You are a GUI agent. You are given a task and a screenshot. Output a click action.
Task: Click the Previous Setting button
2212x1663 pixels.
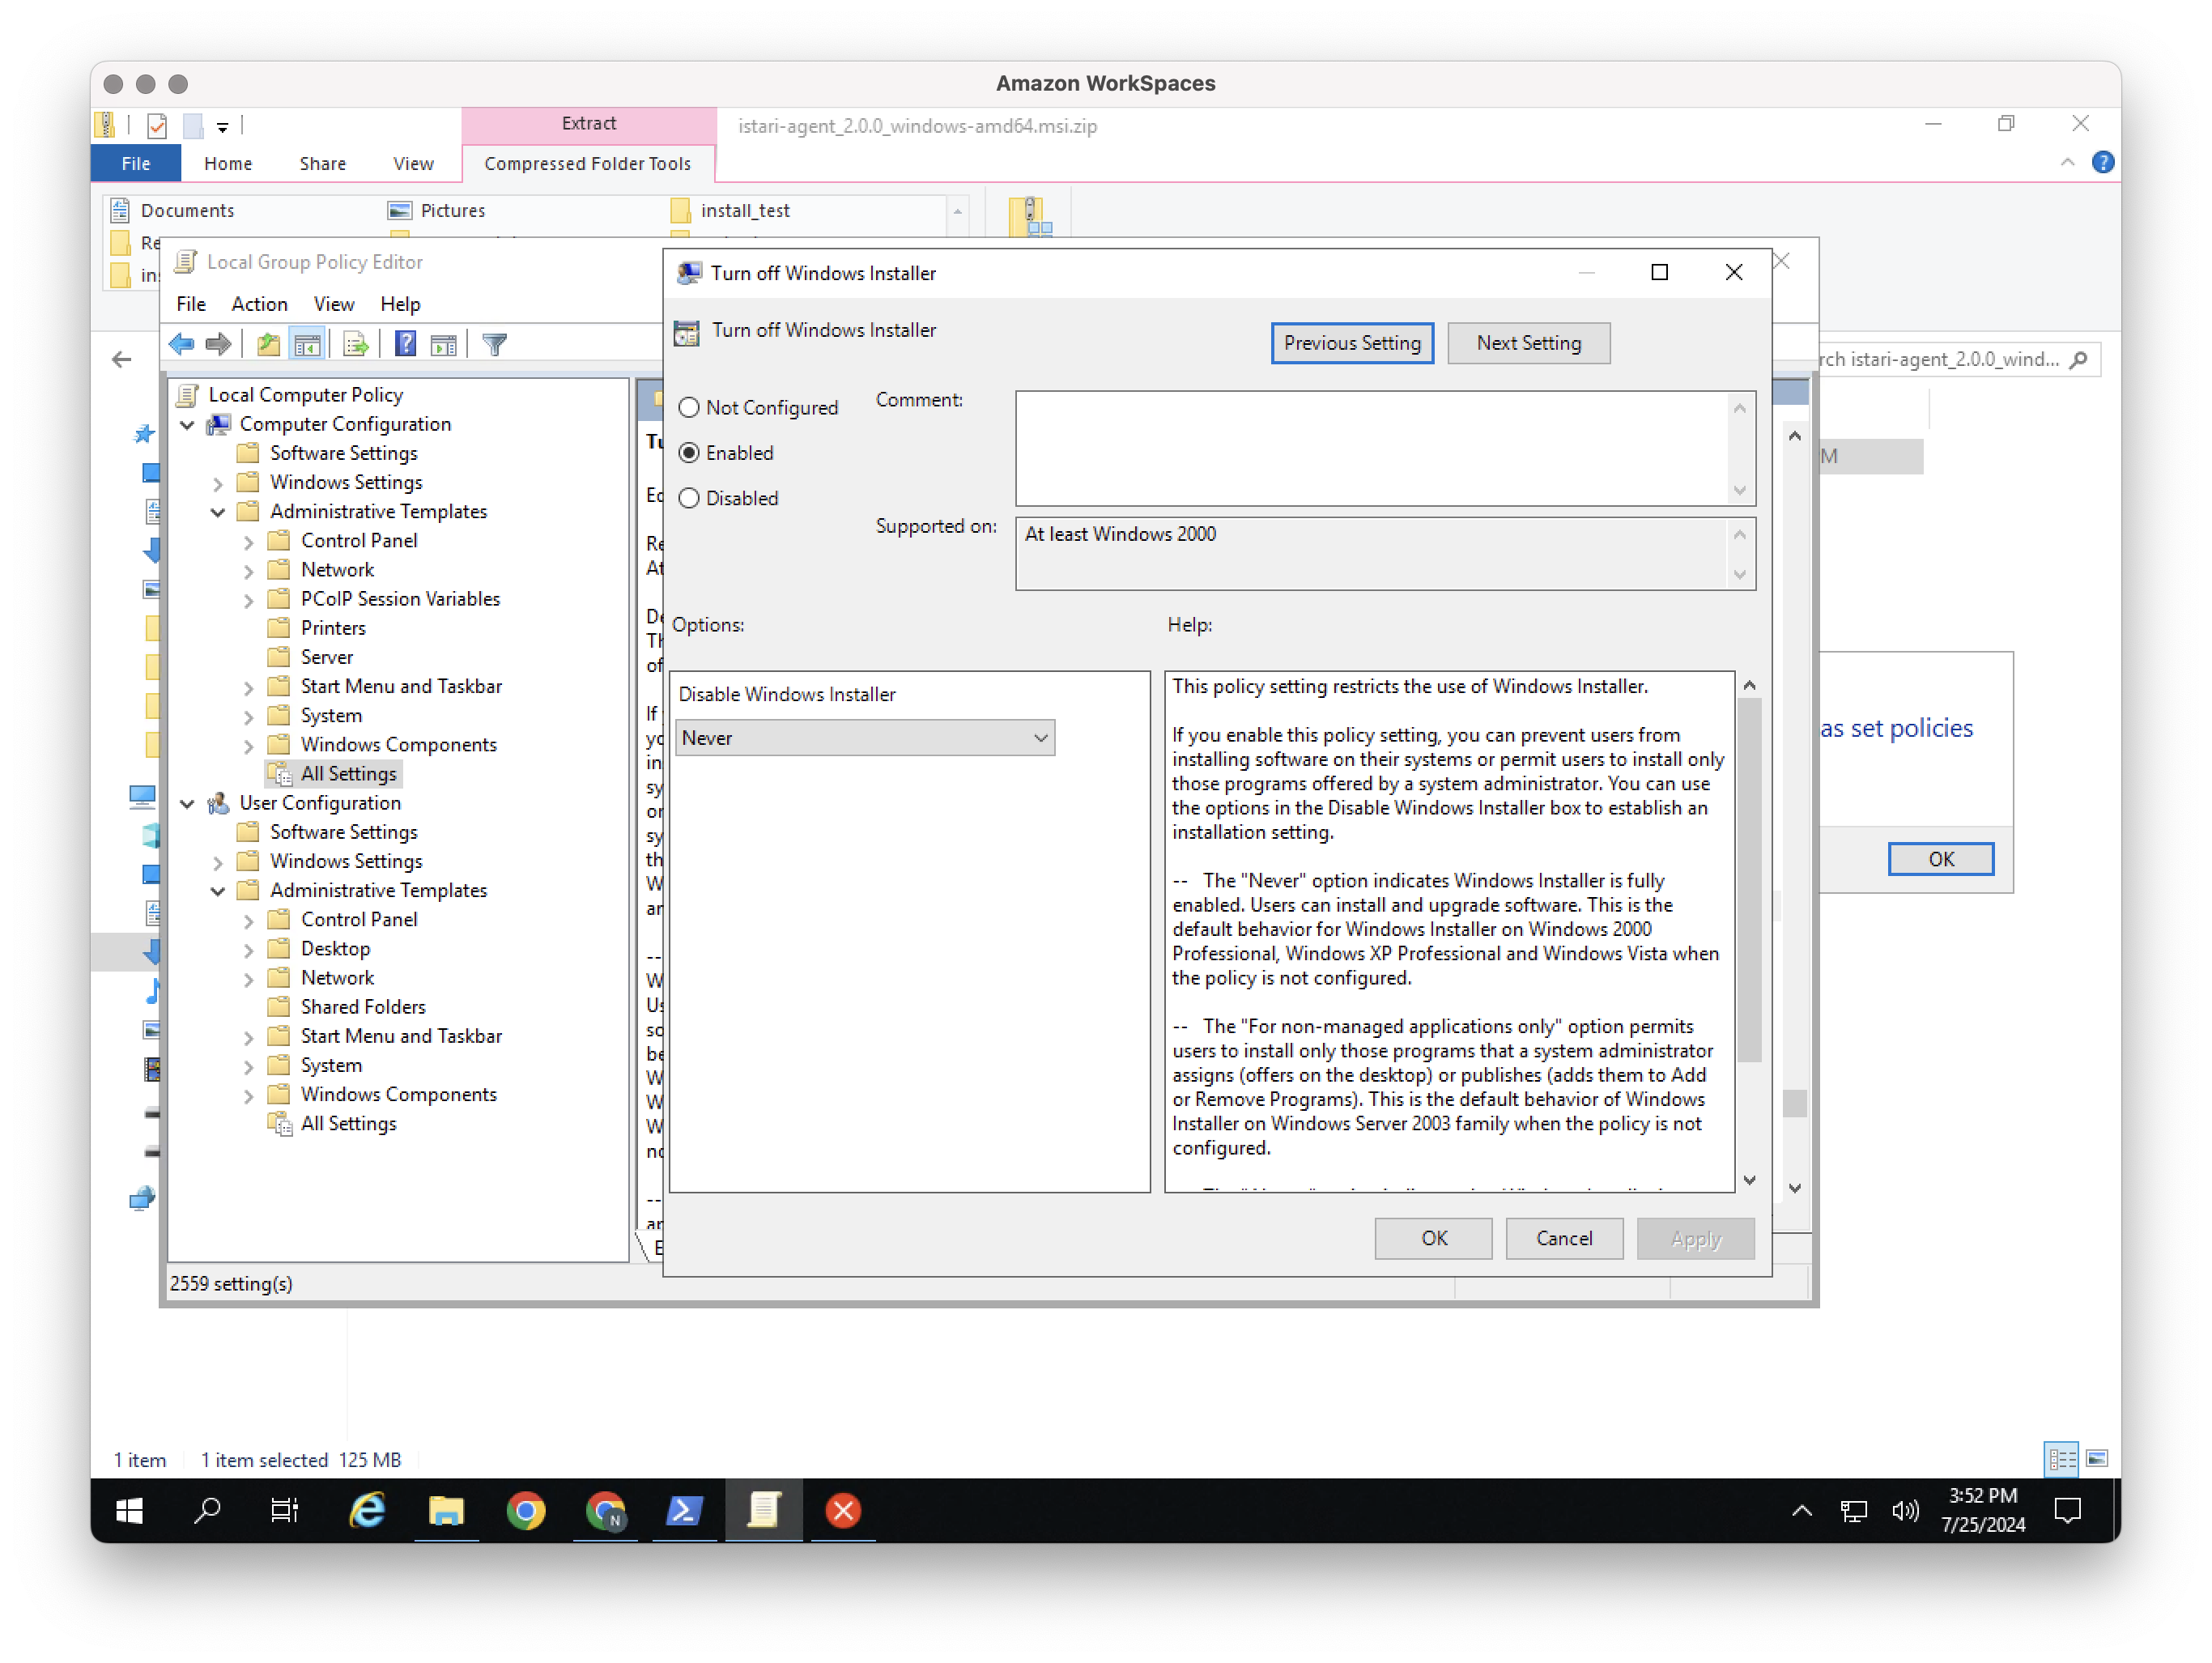point(1352,343)
